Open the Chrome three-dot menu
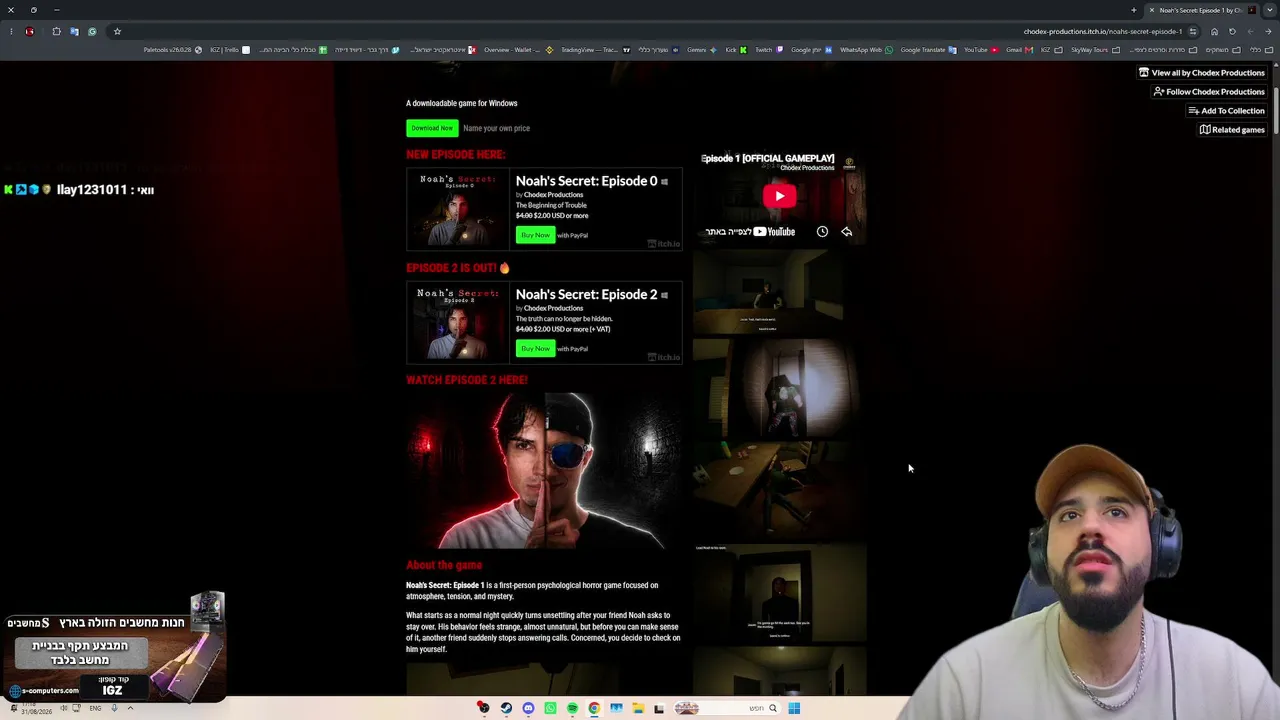 [11, 31]
